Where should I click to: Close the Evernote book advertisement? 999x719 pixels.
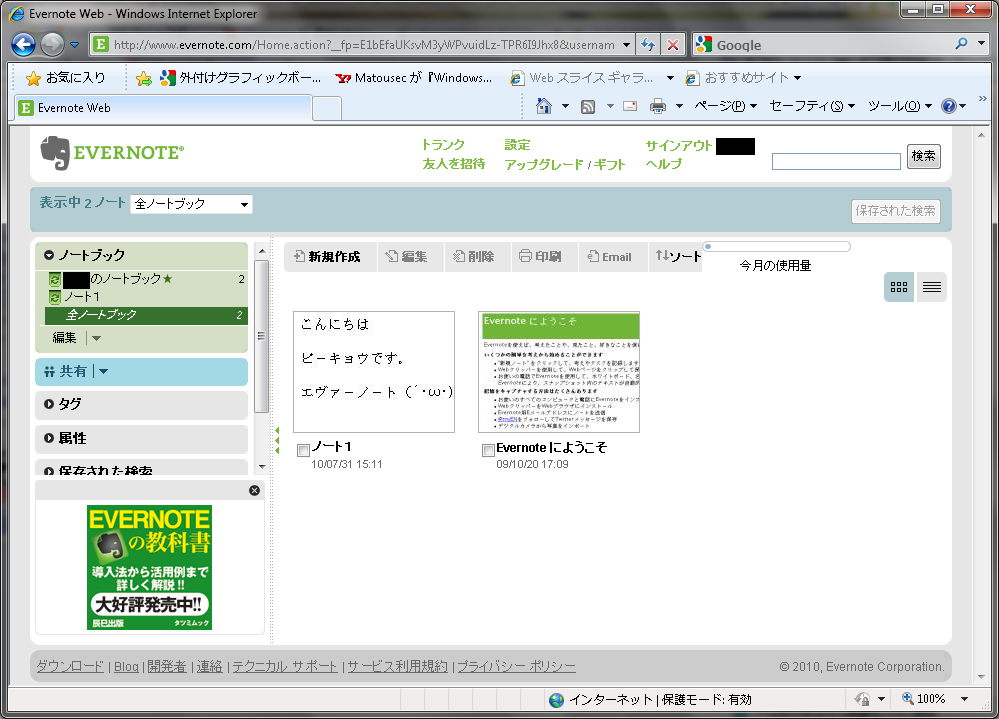pos(254,490)
